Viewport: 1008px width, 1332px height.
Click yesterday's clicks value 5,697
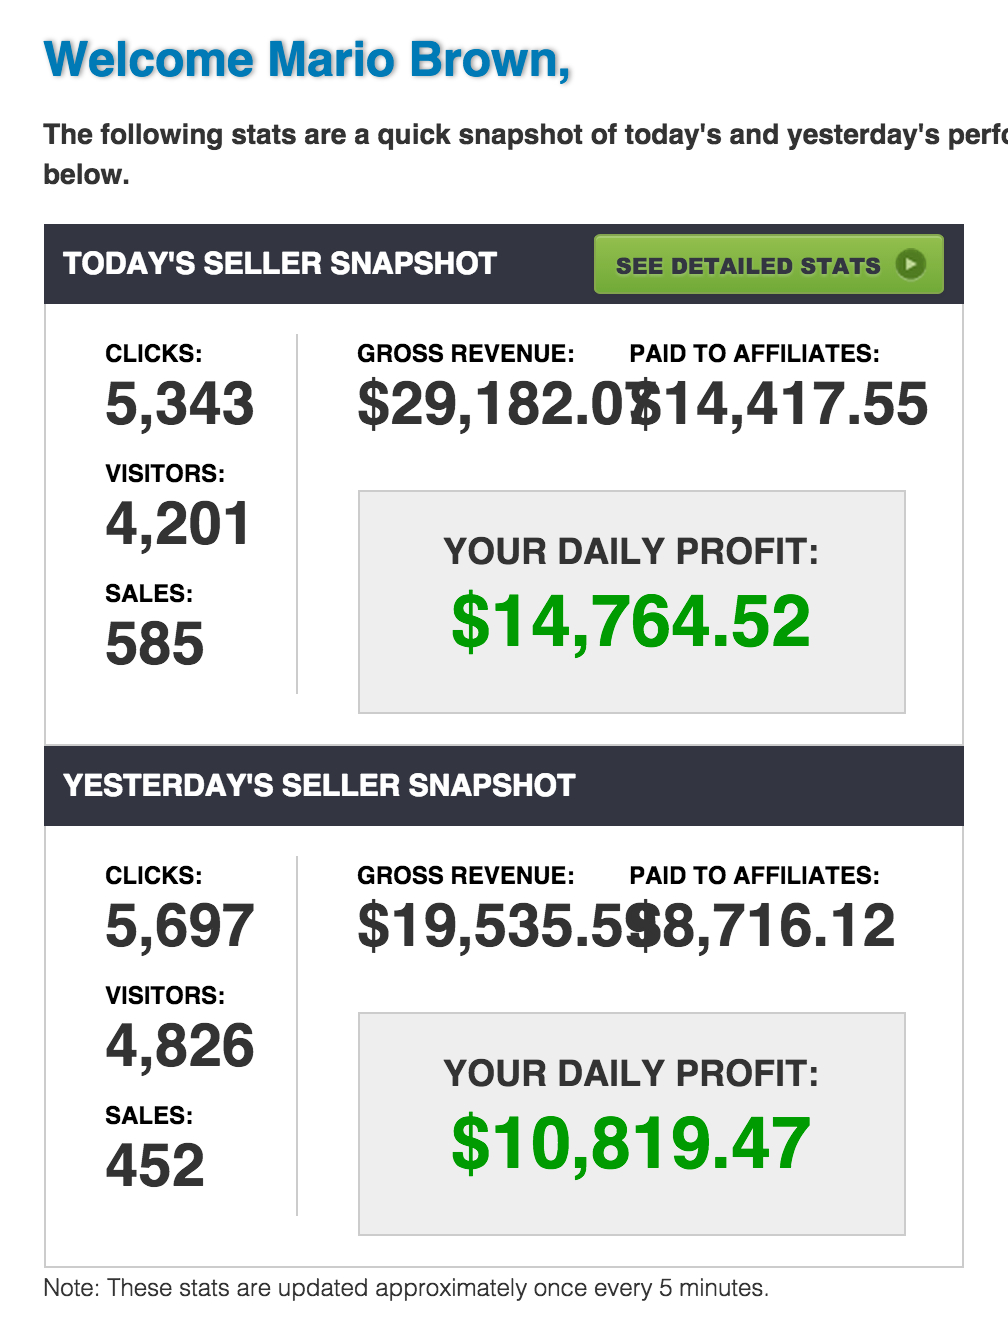tap(180, 926)
